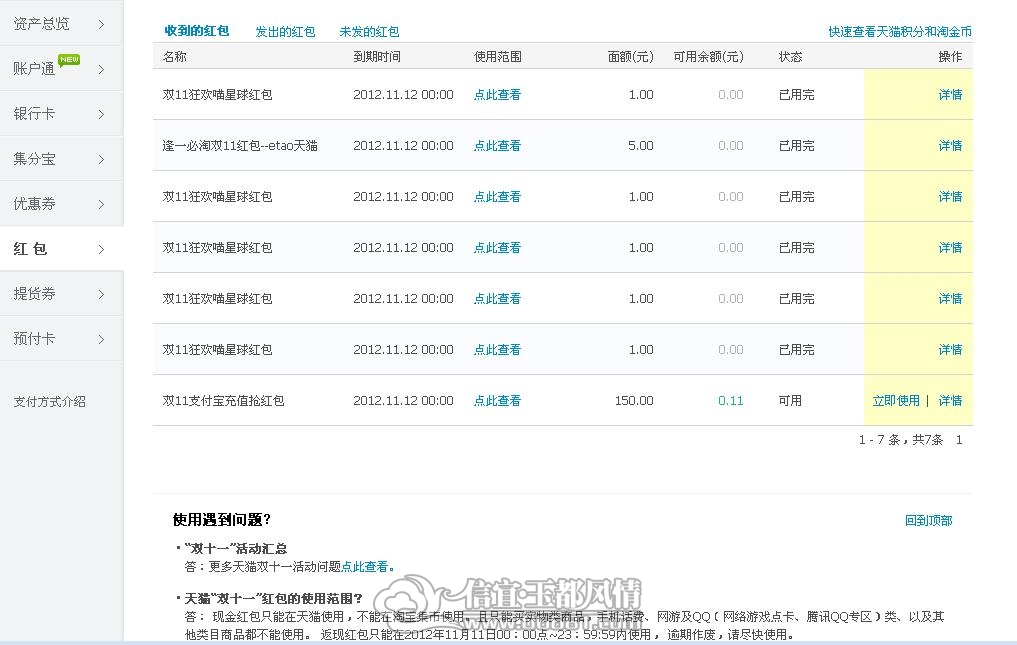Click the chevron next to 提货券
Screen dimensions: 1017x645
[101, 294]
